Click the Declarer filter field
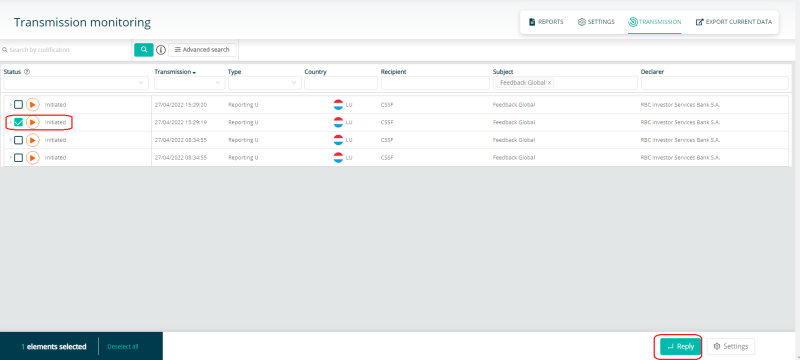The height and width of the screenshot is (360, 800). click(714, 83)
